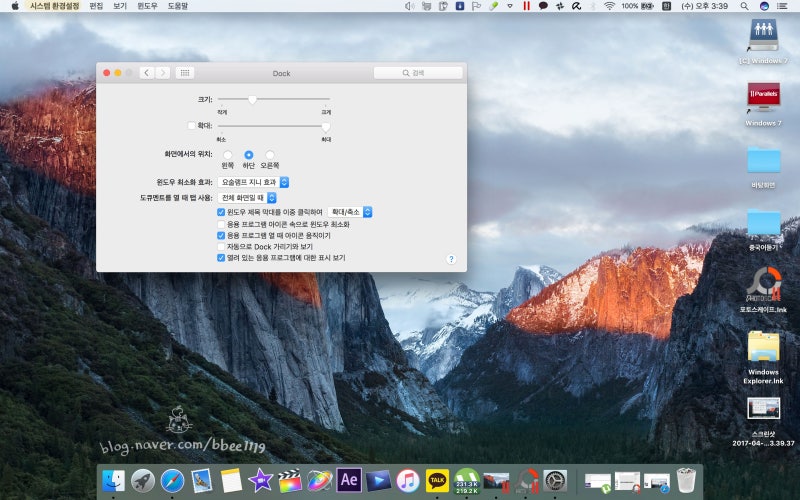Enable the 확대 magnification checkbox

(x=192, y=126)
